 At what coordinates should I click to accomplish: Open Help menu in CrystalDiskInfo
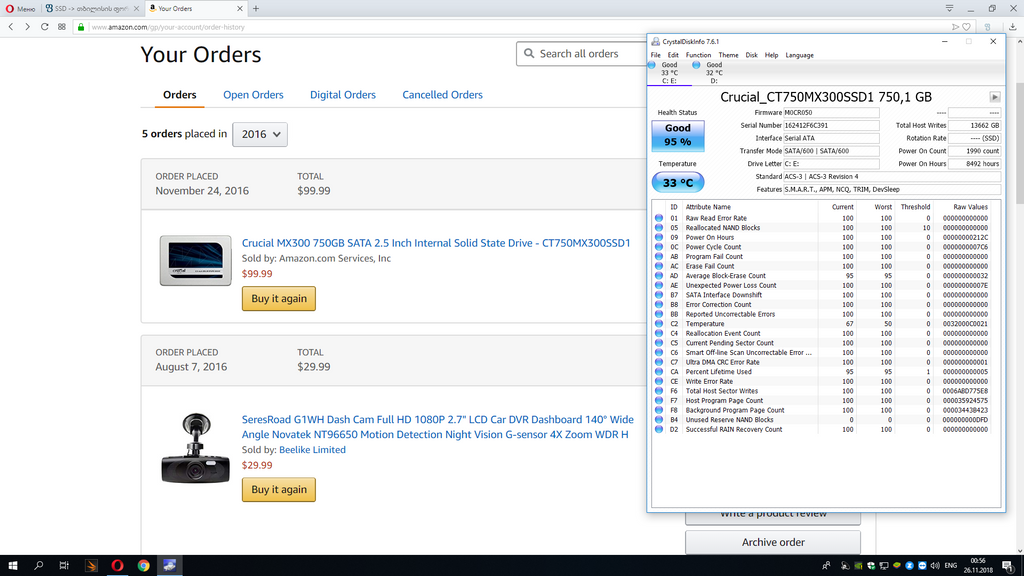771,56
